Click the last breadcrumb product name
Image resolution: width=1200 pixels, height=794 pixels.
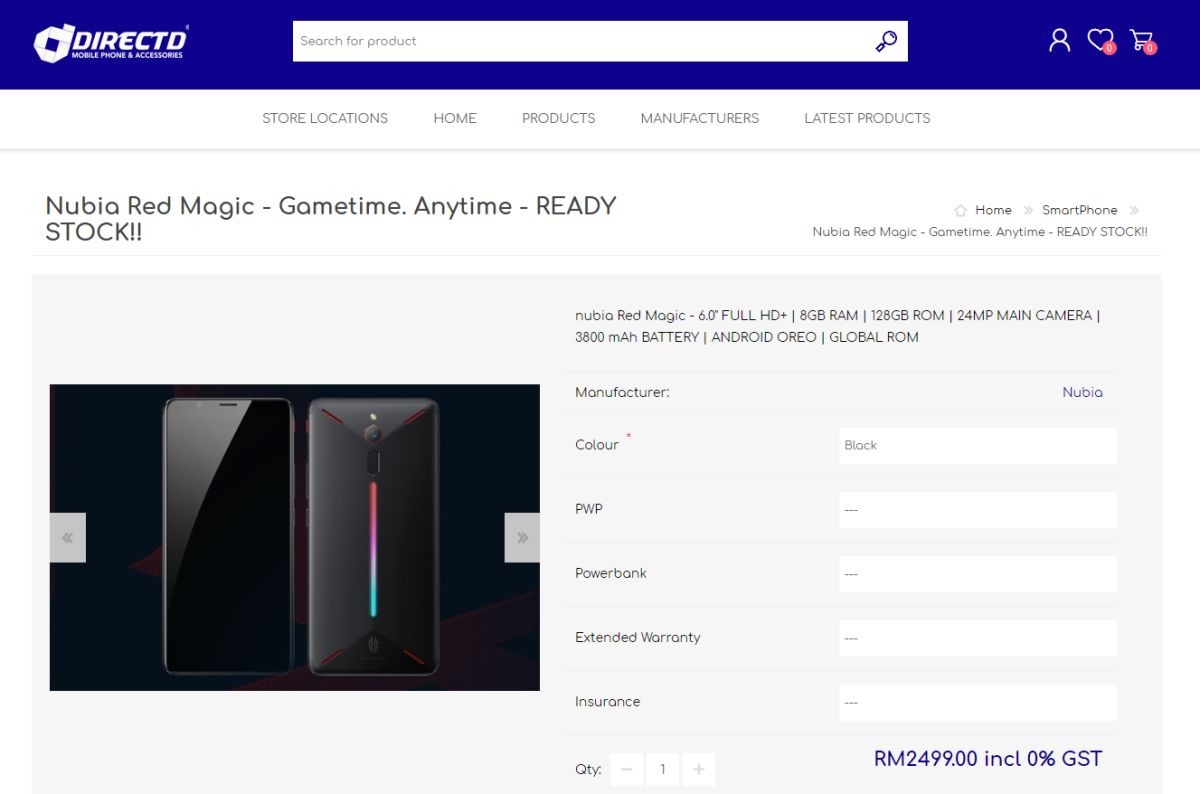point(980,232)
